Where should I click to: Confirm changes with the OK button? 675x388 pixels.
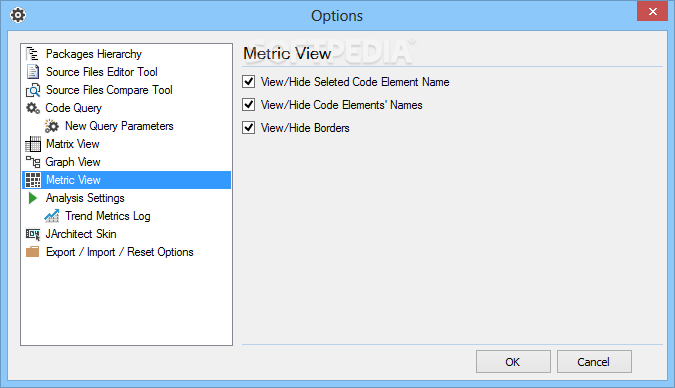point(513,362)
